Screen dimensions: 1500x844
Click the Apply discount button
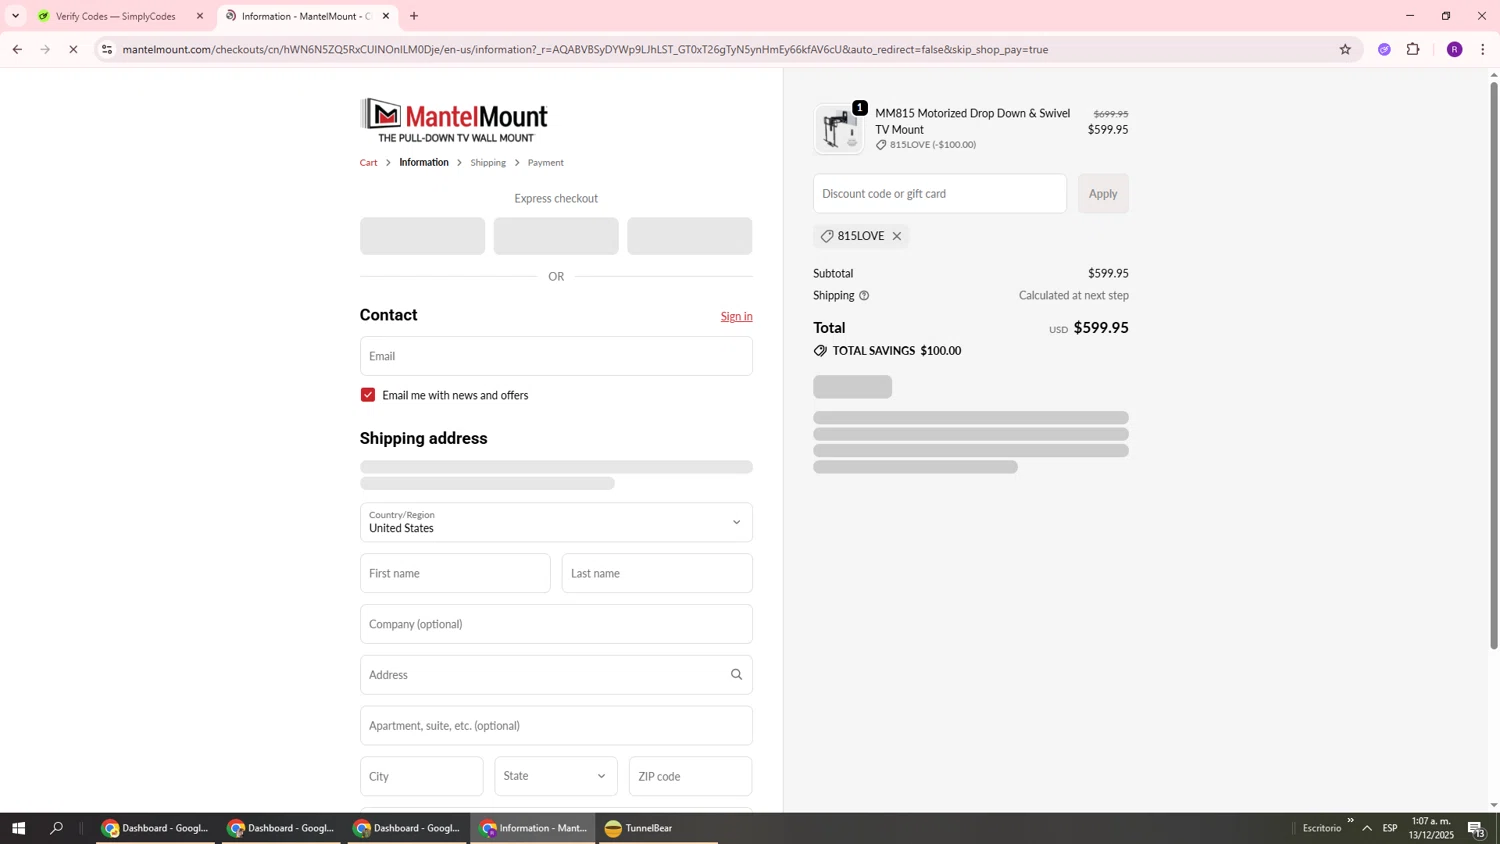coord(1103,194)
